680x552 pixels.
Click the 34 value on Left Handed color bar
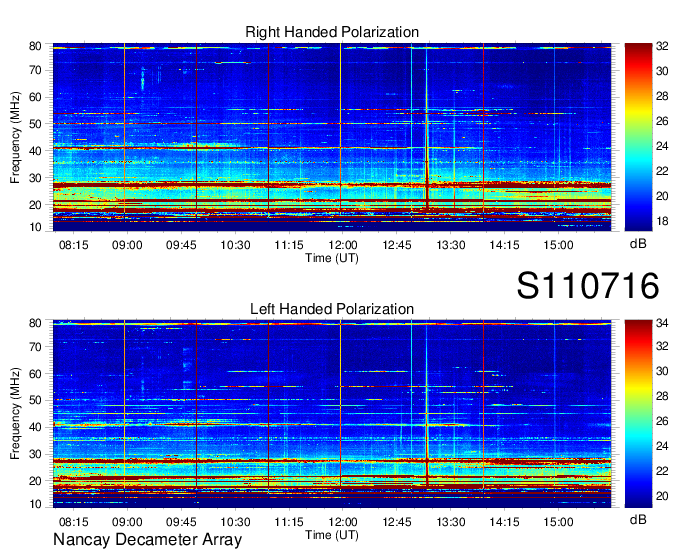point(662,323)
